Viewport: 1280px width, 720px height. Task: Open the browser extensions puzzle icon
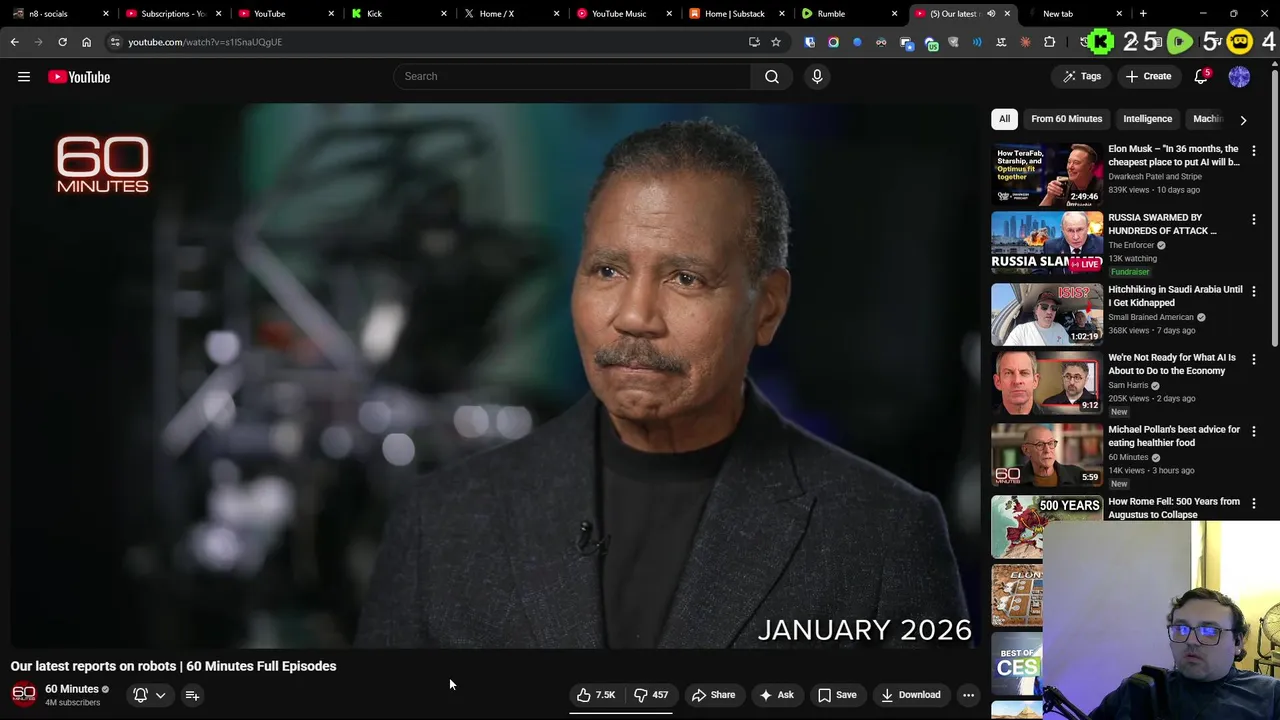(x=1049, y=42)
